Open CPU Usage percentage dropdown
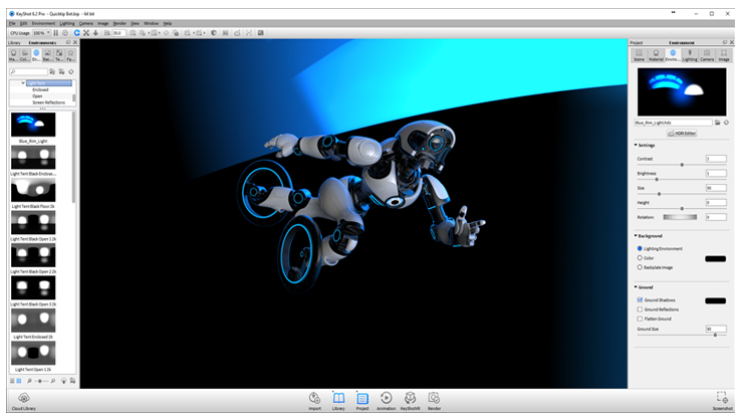 click(x=41, y=33)
